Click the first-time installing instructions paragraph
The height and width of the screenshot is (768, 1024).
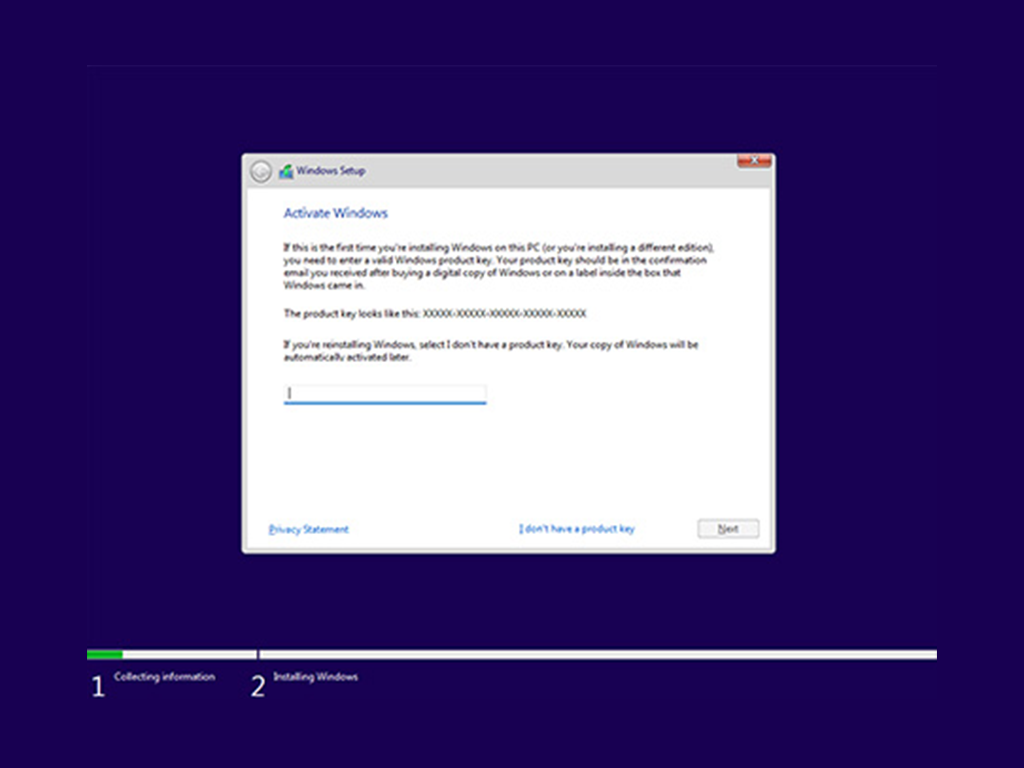point(500,265)
